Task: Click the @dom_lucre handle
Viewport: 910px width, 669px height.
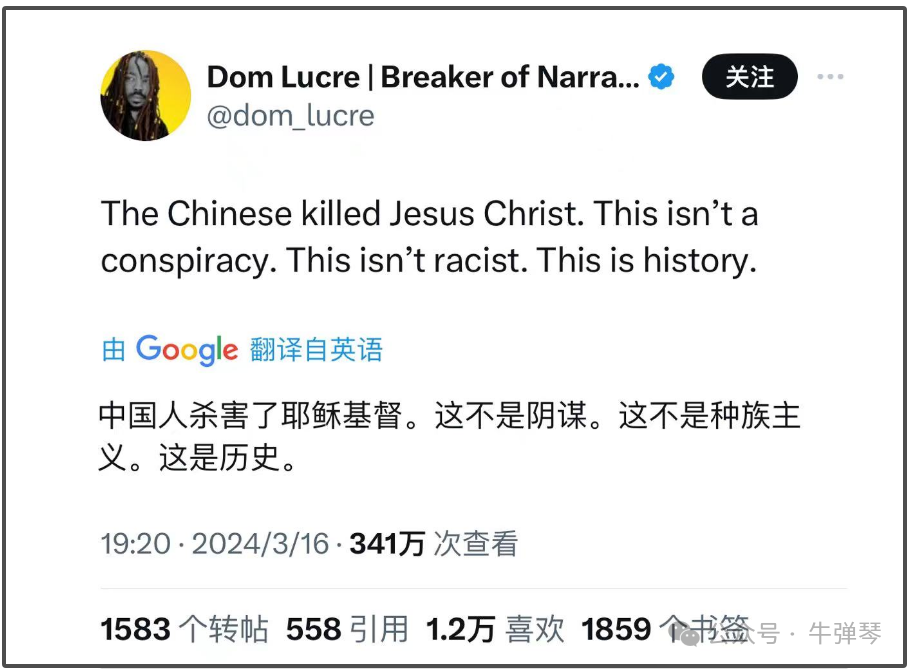Action: tap(290, 116)
